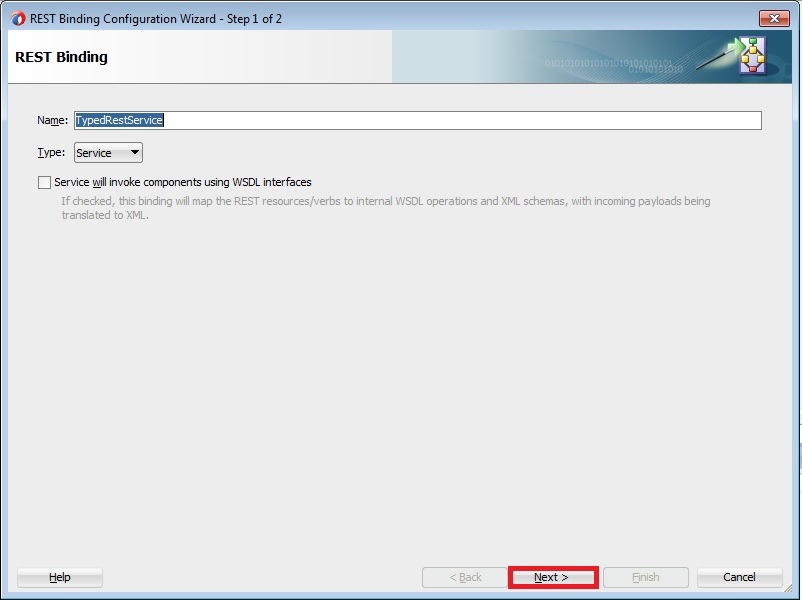The height and width of the screenshot is (600, 802).
Task: Open the Type dropdown showing Service
Action: click(x=108, y=153)
